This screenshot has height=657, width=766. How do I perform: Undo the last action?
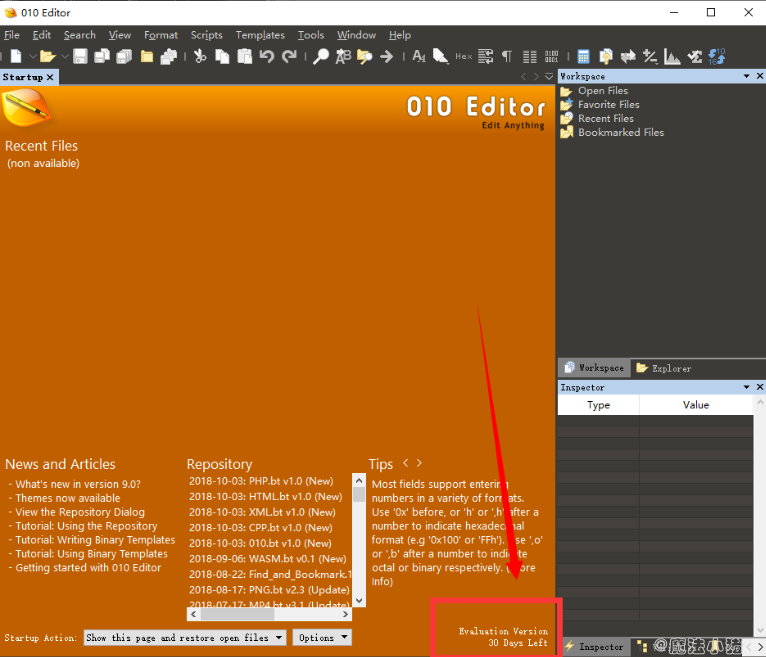pyautogui.click(x=267, y=57)
